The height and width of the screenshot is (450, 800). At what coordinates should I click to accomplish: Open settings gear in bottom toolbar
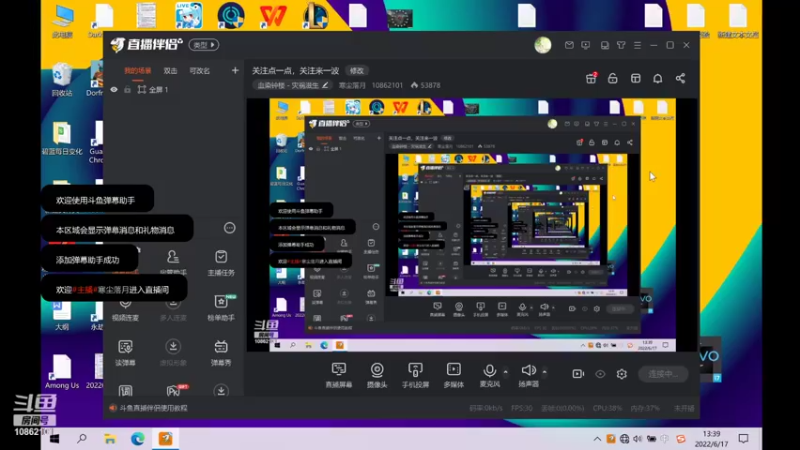(621, 374)
